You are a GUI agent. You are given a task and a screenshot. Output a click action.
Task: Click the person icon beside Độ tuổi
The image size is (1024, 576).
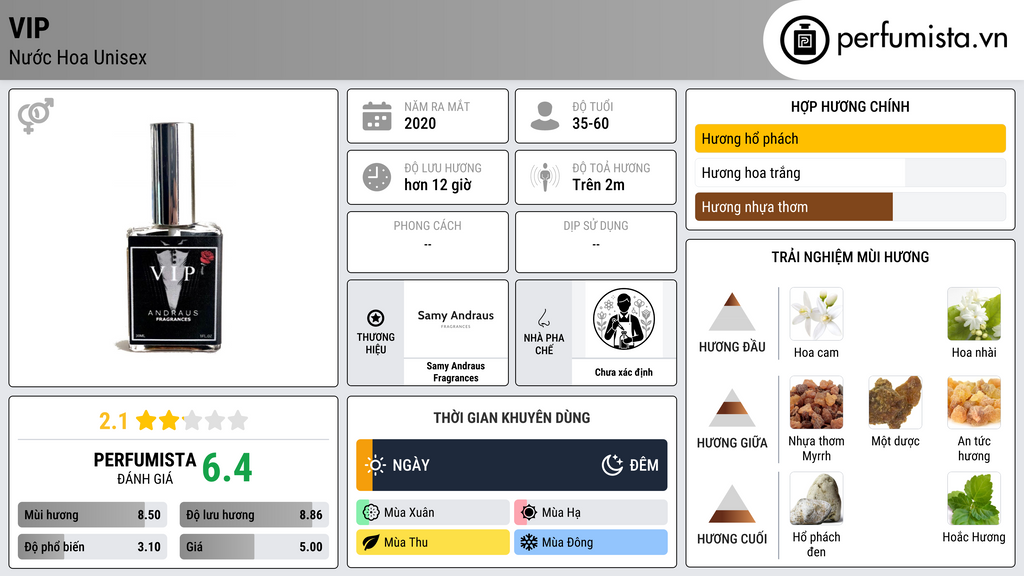[x=545, y=116]
